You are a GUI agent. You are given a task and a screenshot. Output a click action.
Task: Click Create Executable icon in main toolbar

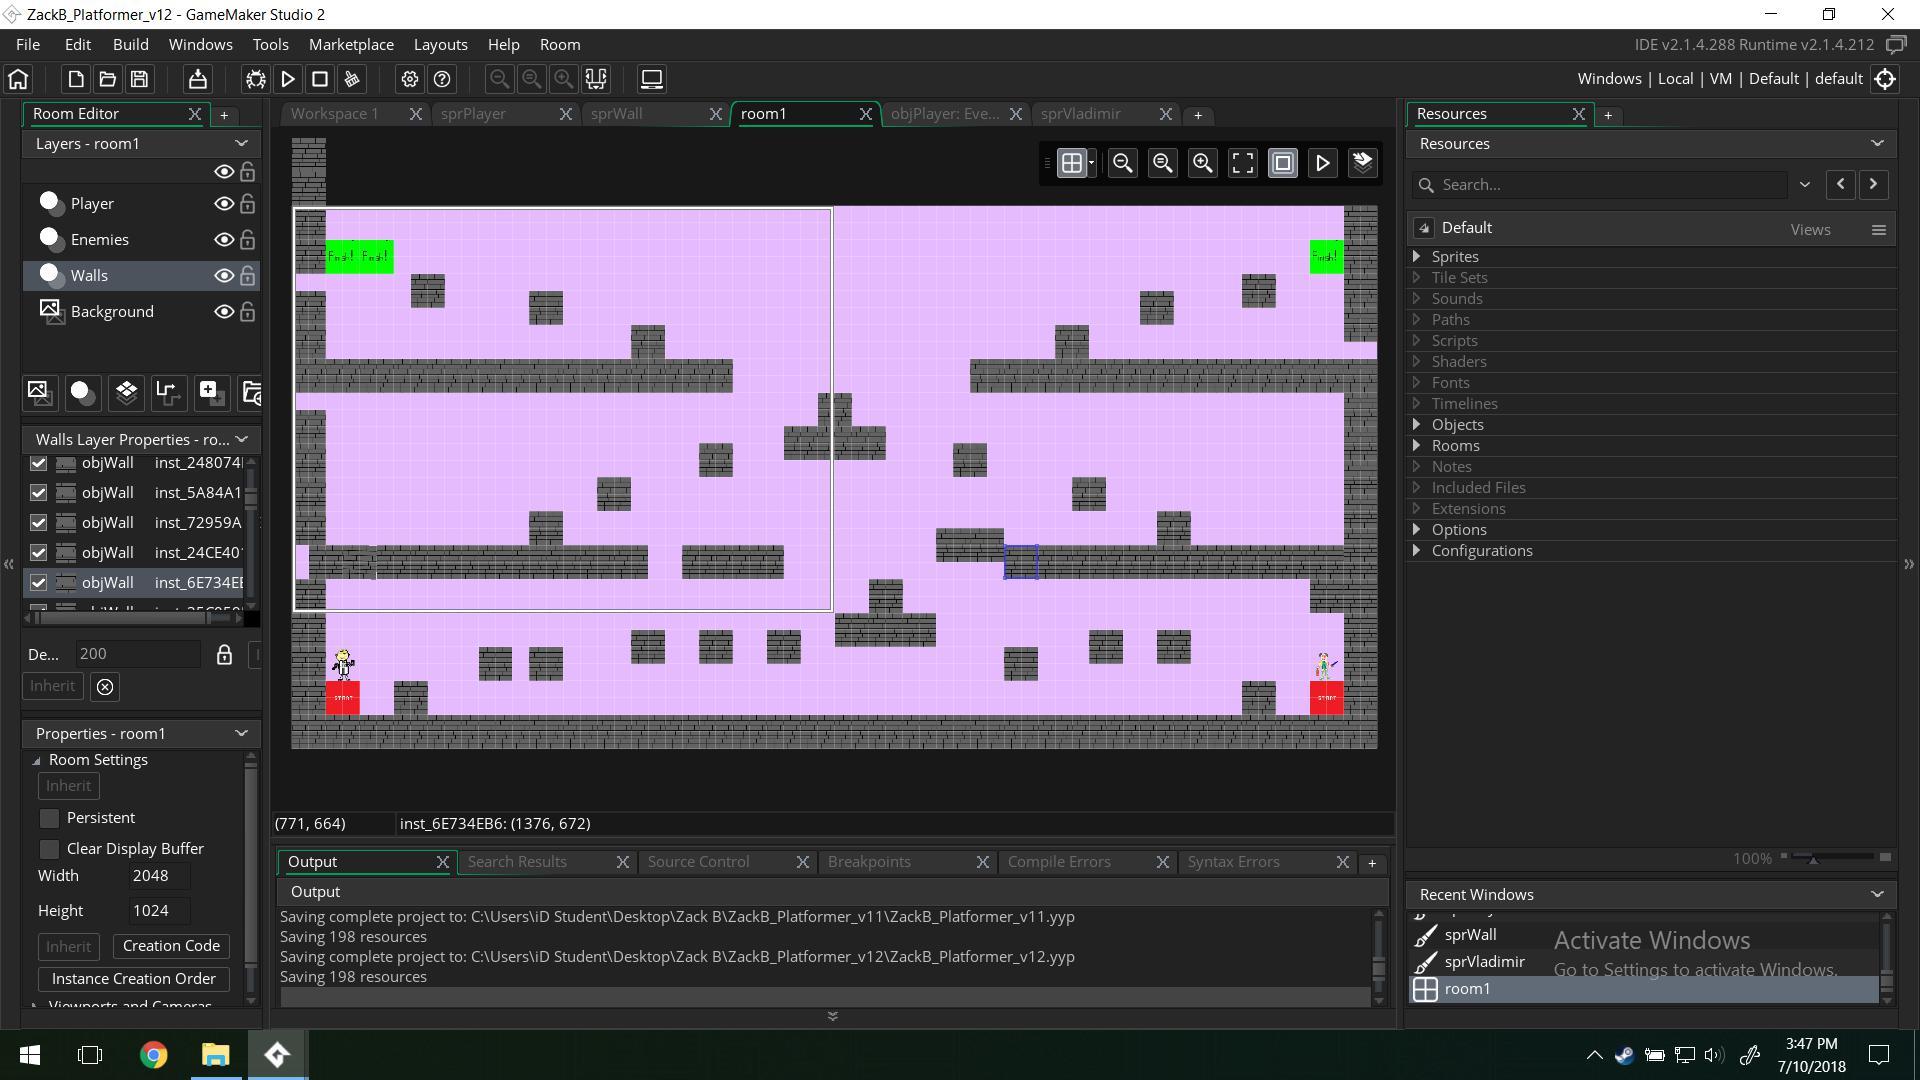click(197, 79)
